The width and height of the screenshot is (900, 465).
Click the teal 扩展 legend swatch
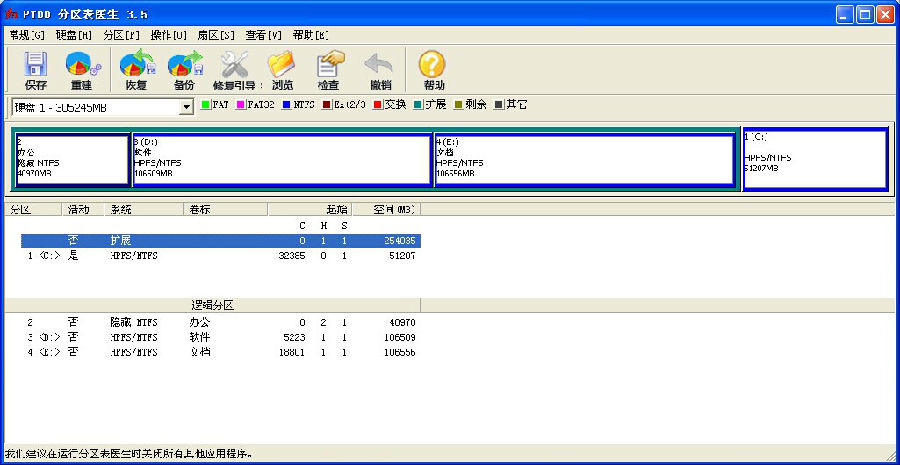[x=418, y=105]
